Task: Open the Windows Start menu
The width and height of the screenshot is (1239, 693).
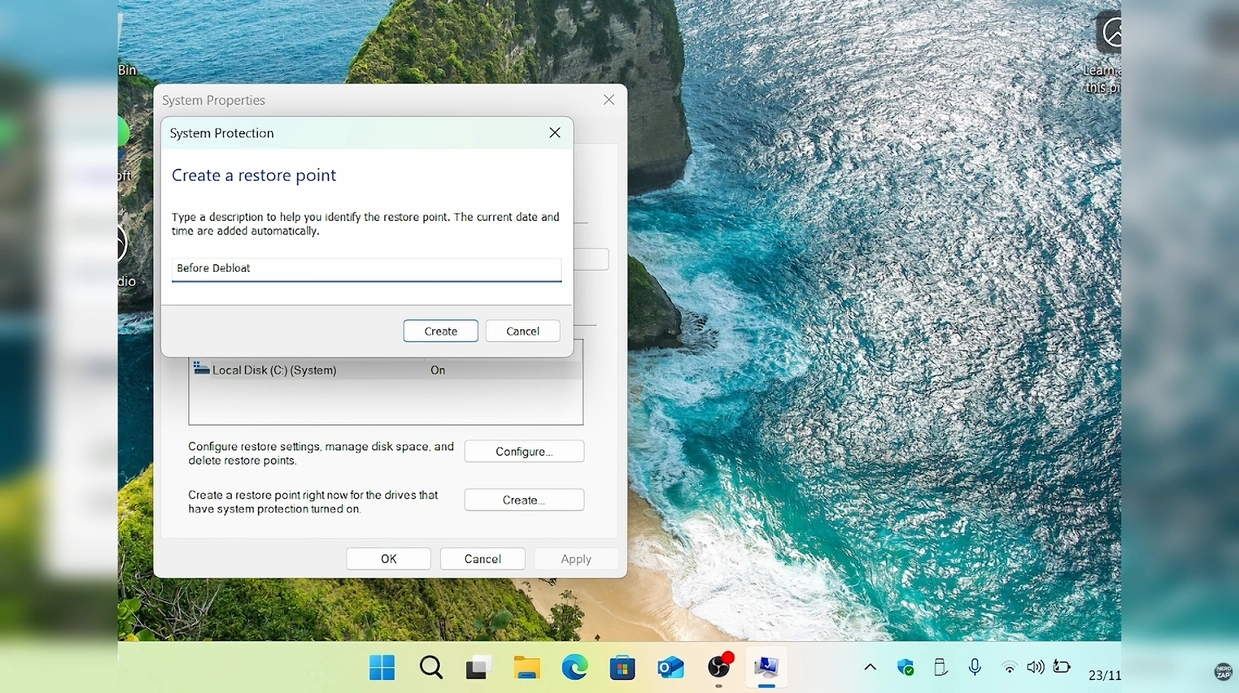Action: [x=382, y=667]
